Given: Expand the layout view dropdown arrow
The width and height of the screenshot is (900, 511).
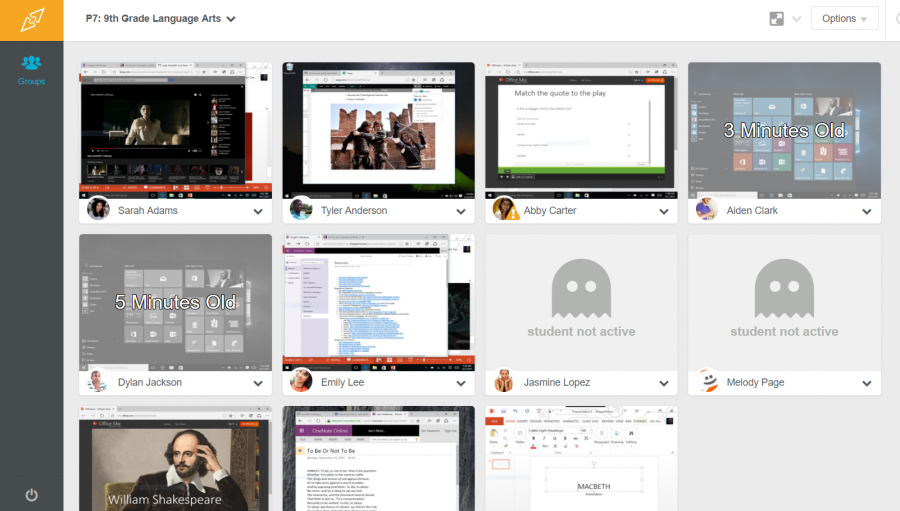Looking at the screenshot, I should coord(797,19).
